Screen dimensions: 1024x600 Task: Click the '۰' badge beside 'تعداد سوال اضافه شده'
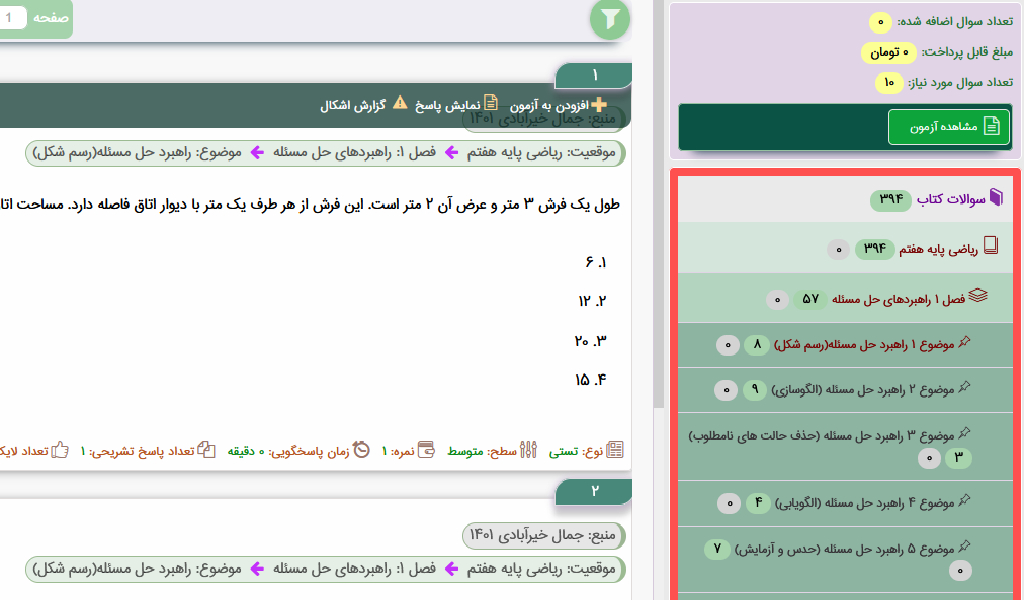point(880,22)
